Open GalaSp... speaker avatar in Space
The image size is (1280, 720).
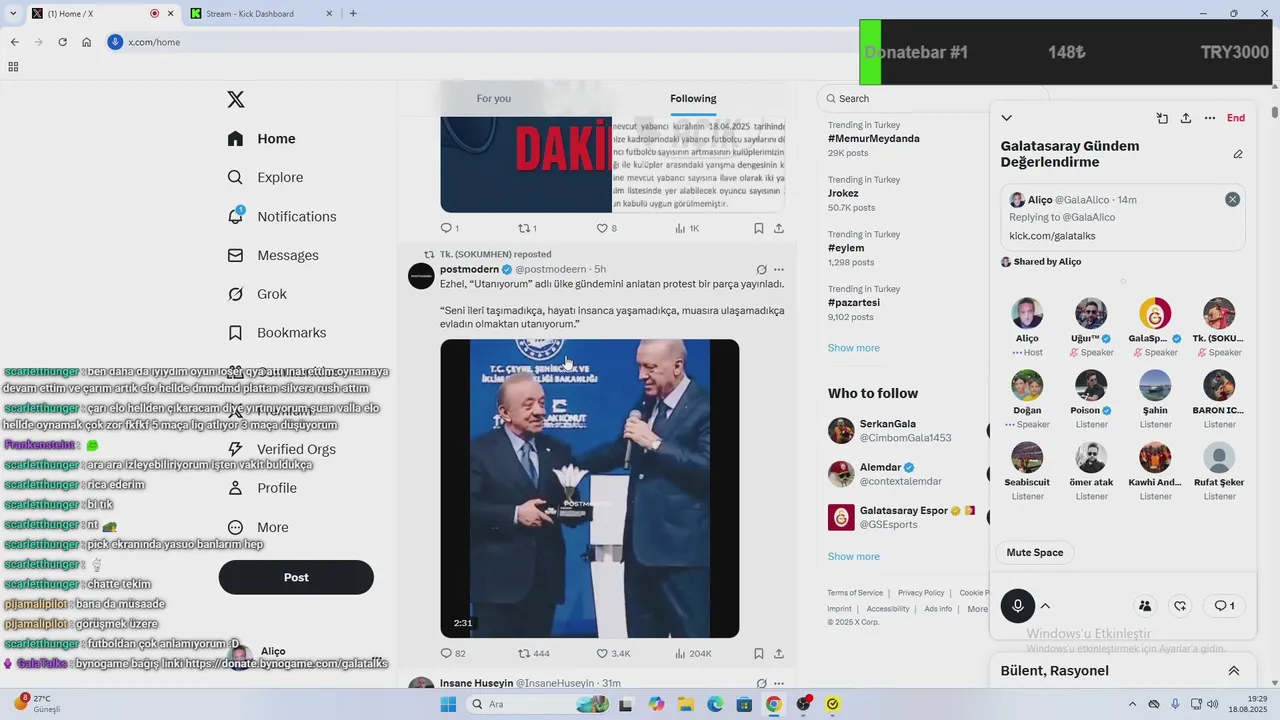point(1155,313)
